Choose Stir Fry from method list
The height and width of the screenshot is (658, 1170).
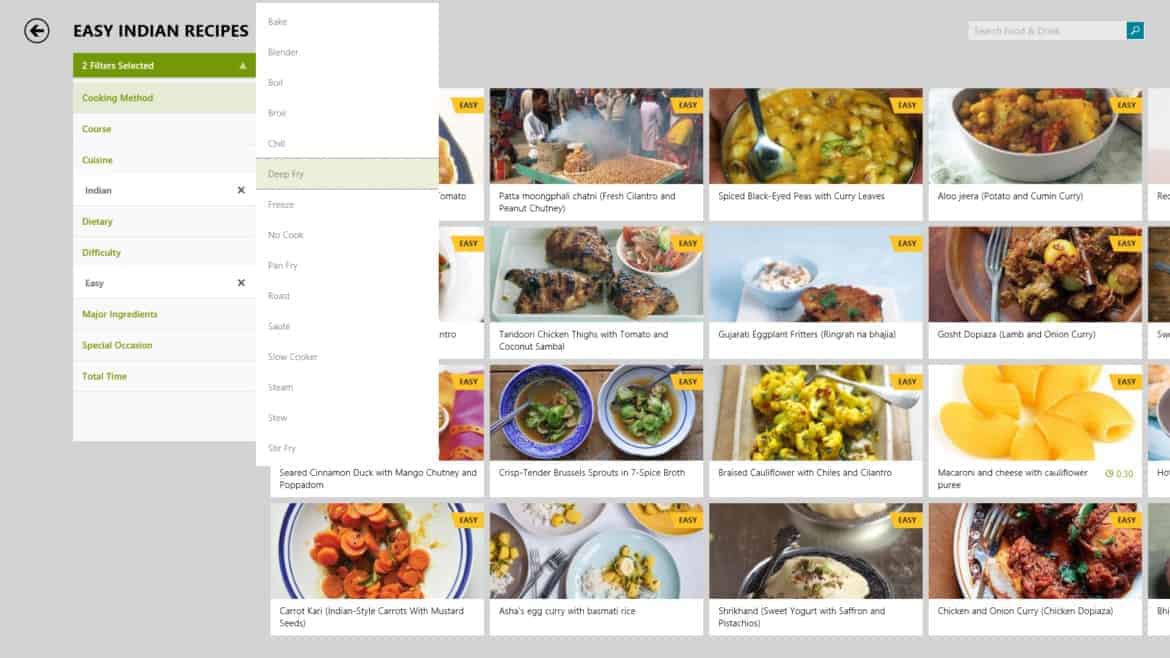point(347,448)
